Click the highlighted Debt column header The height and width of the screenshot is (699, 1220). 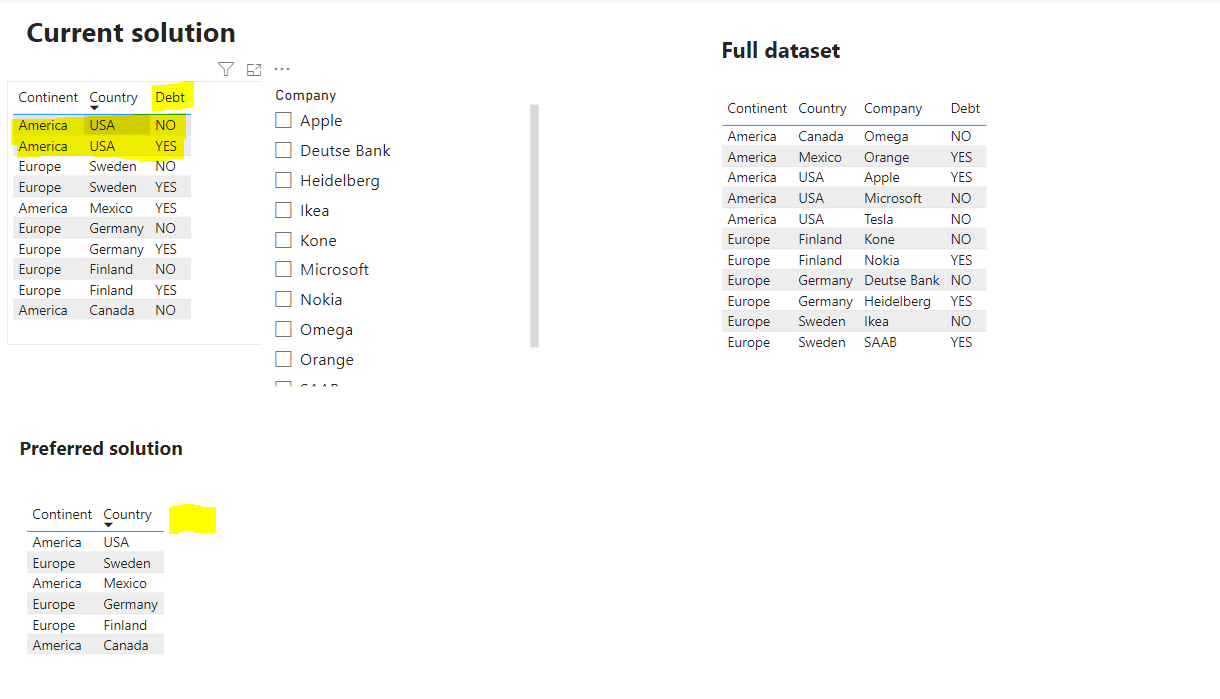point(170,97)
